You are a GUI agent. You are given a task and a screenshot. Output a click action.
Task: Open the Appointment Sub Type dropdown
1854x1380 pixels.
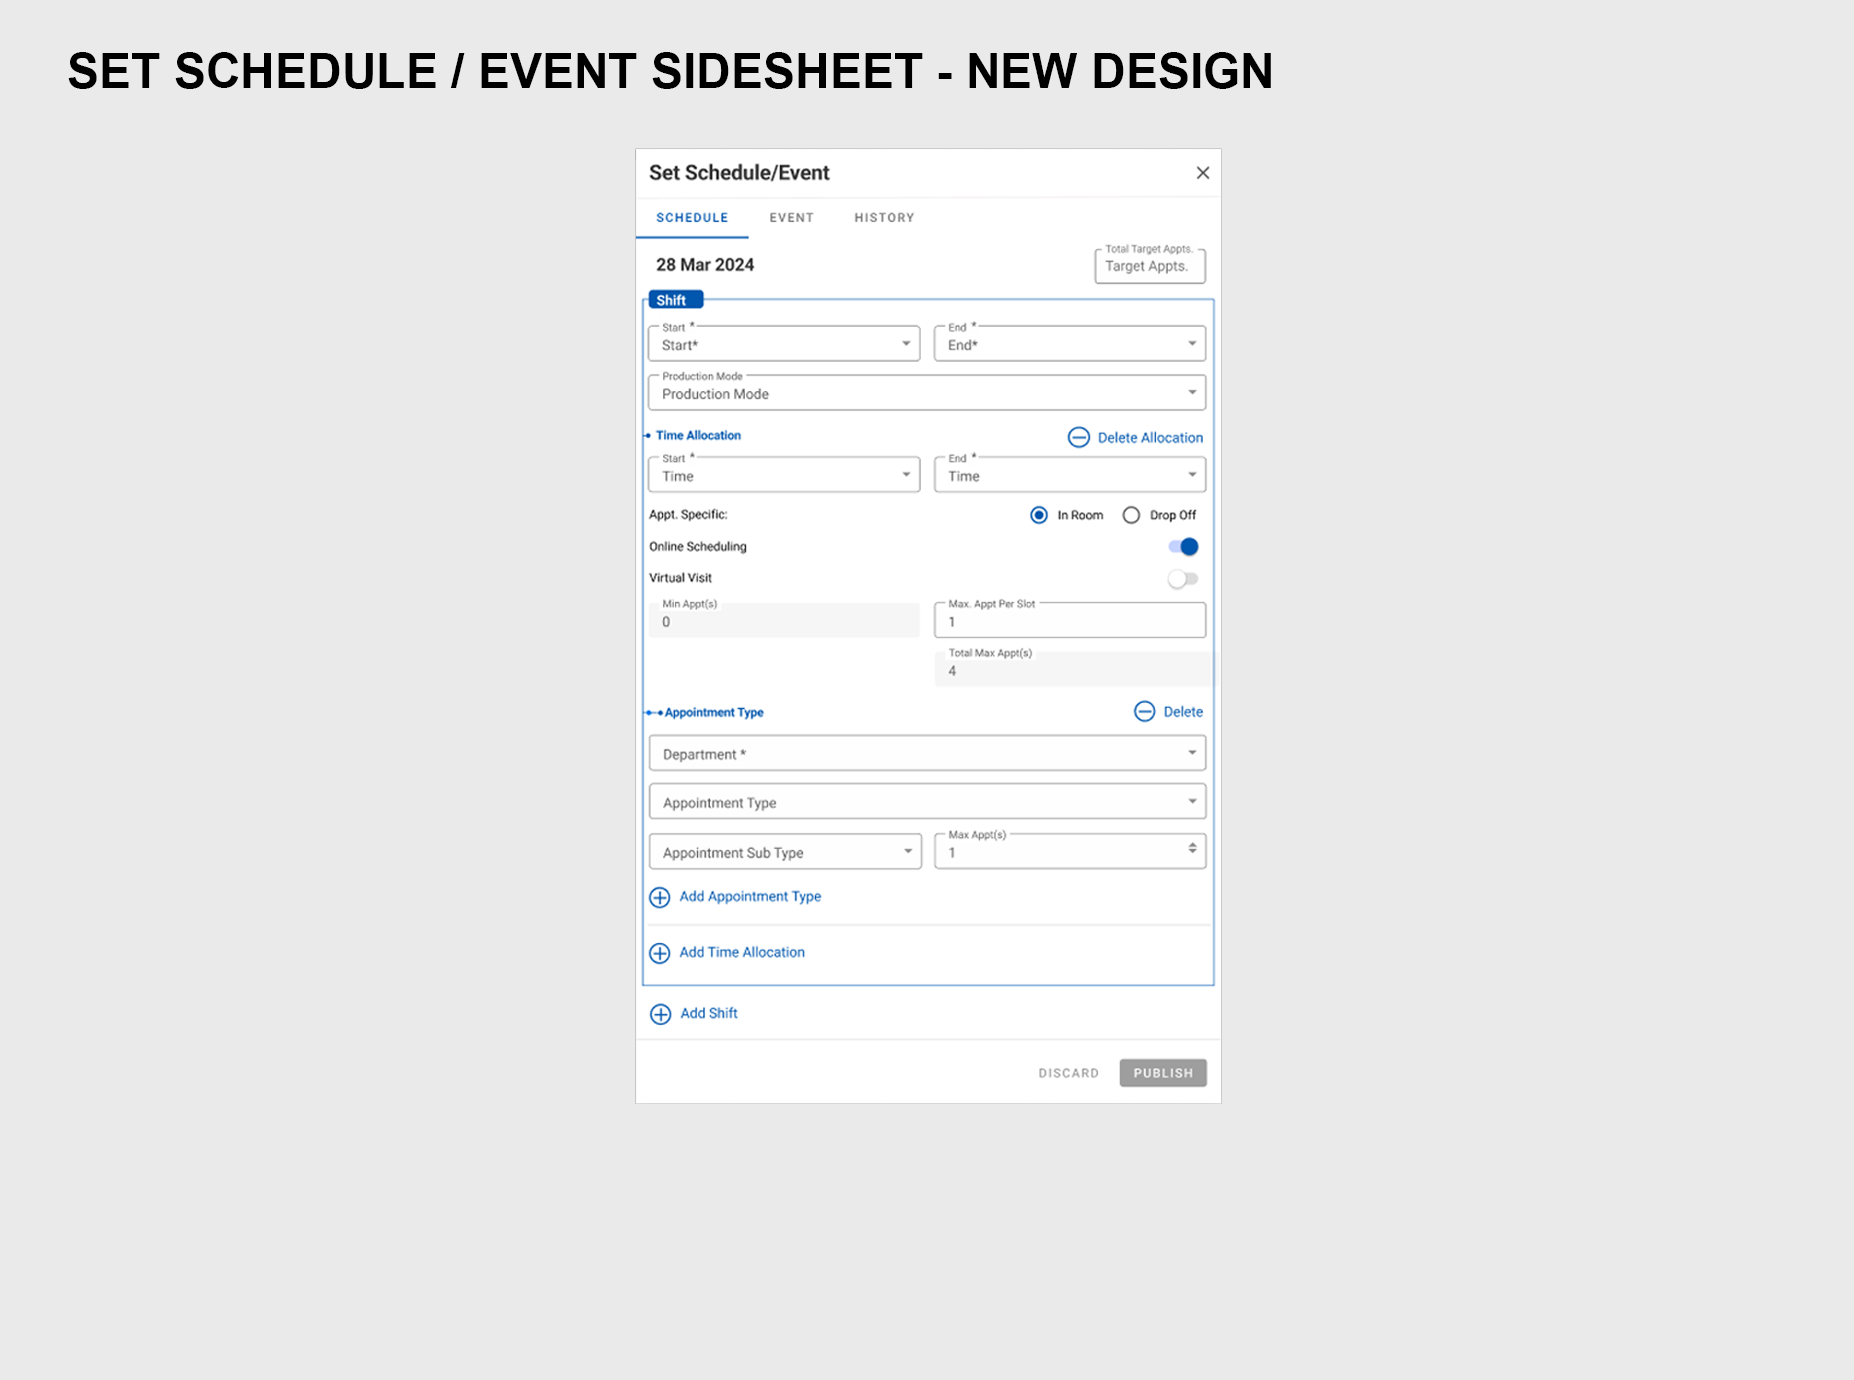tap(784, 852)
